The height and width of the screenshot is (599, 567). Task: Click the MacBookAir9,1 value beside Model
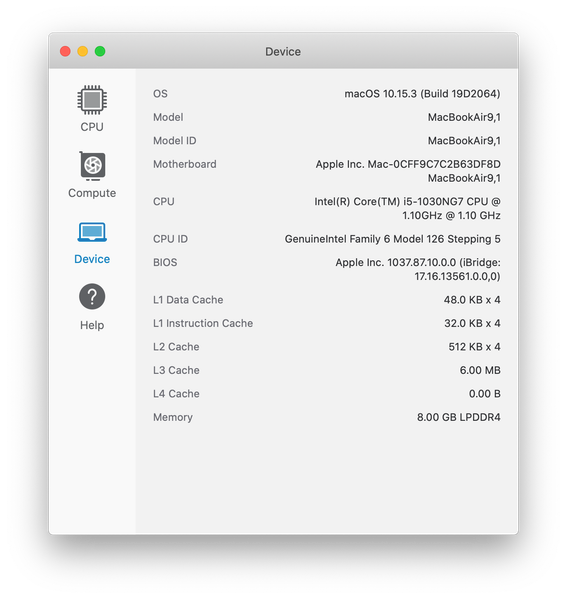coord(464,117)
